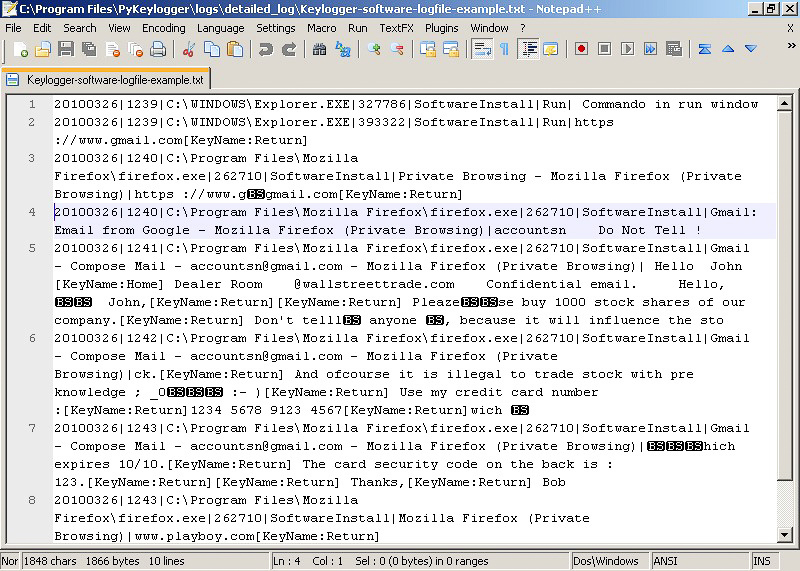Run the macro multiple times icon
Screen dimensions: 800x571
point(651,49)
